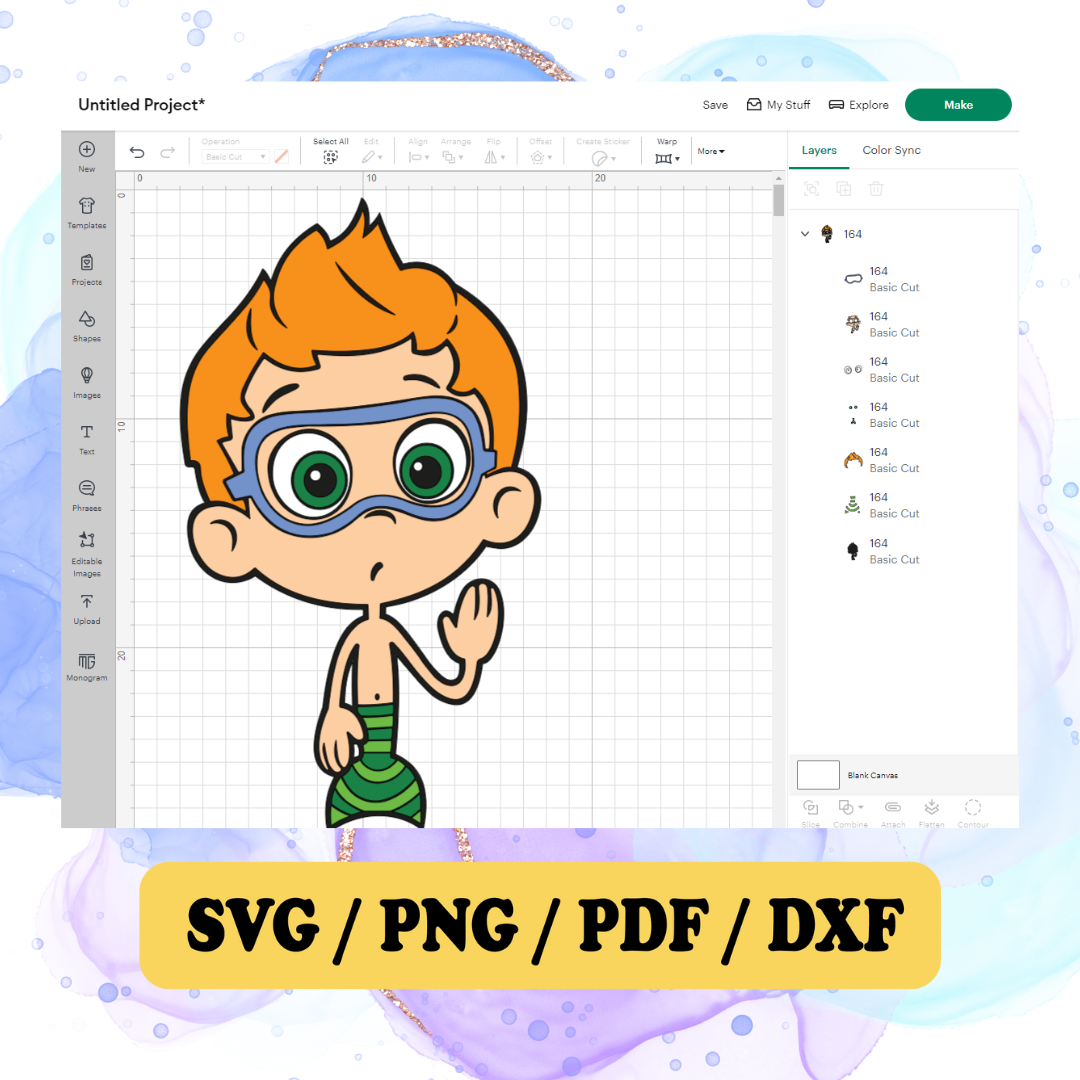Screen dimensions: 1080x1080
Task: Click the operation color swatch
Action: pyautogui.click(x=281, y=157)
